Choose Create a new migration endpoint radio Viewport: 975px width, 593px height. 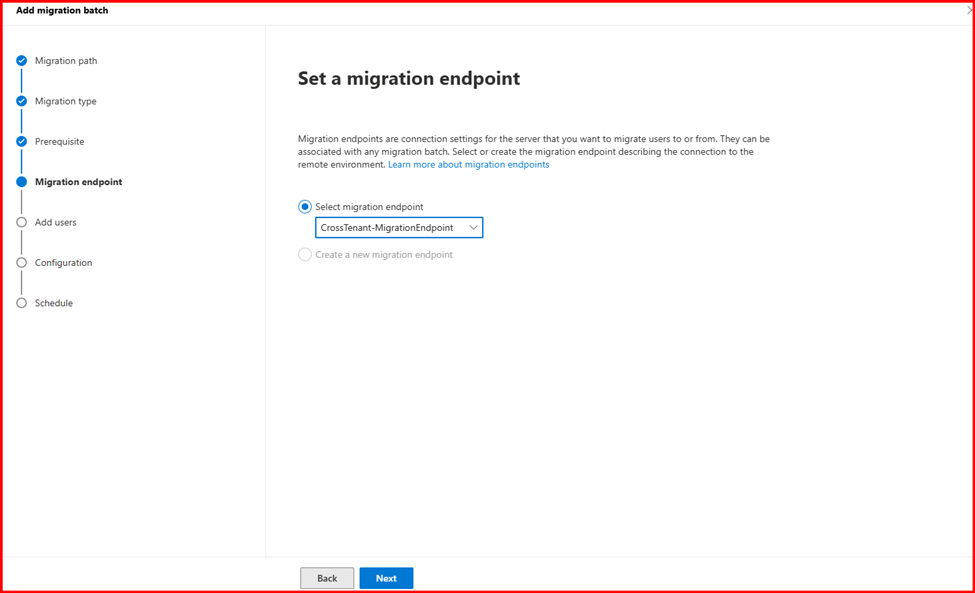point(305,255)
